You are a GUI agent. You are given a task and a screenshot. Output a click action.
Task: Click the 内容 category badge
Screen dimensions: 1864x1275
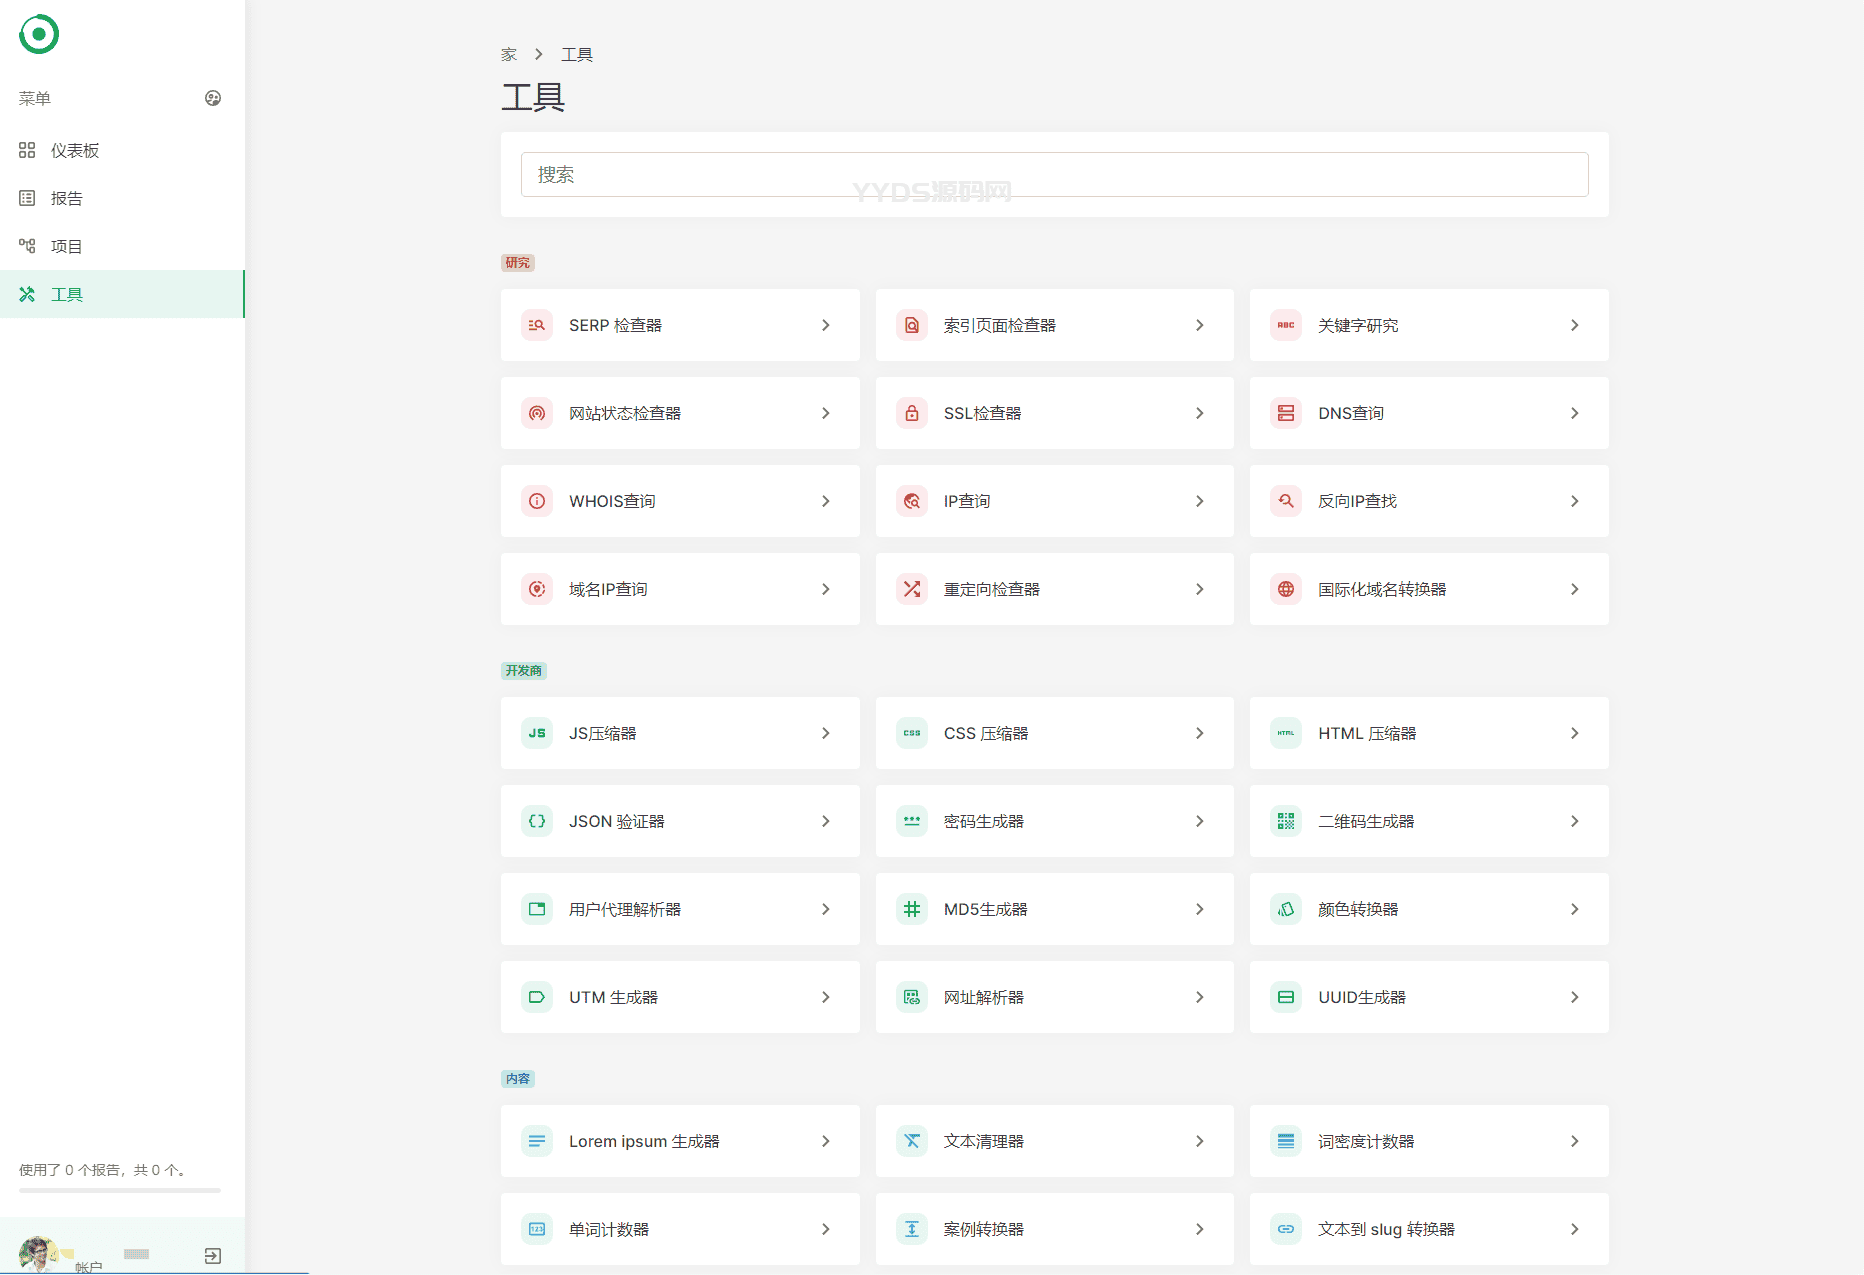click(518, 1079)
